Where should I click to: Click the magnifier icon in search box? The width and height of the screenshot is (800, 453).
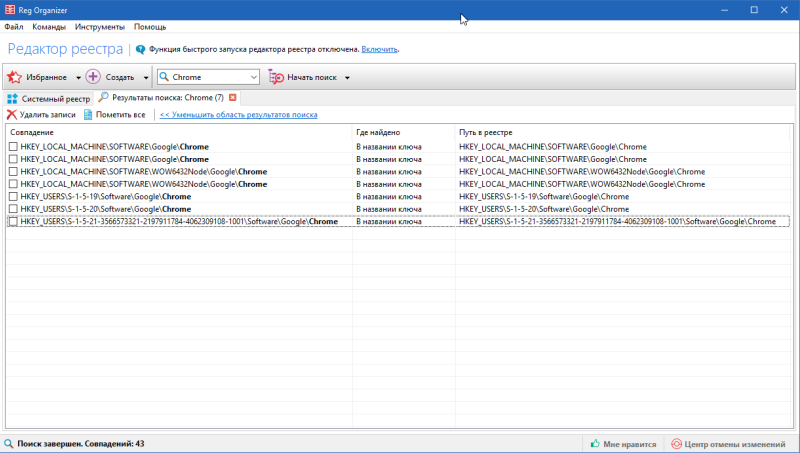(x=164, y=77)
